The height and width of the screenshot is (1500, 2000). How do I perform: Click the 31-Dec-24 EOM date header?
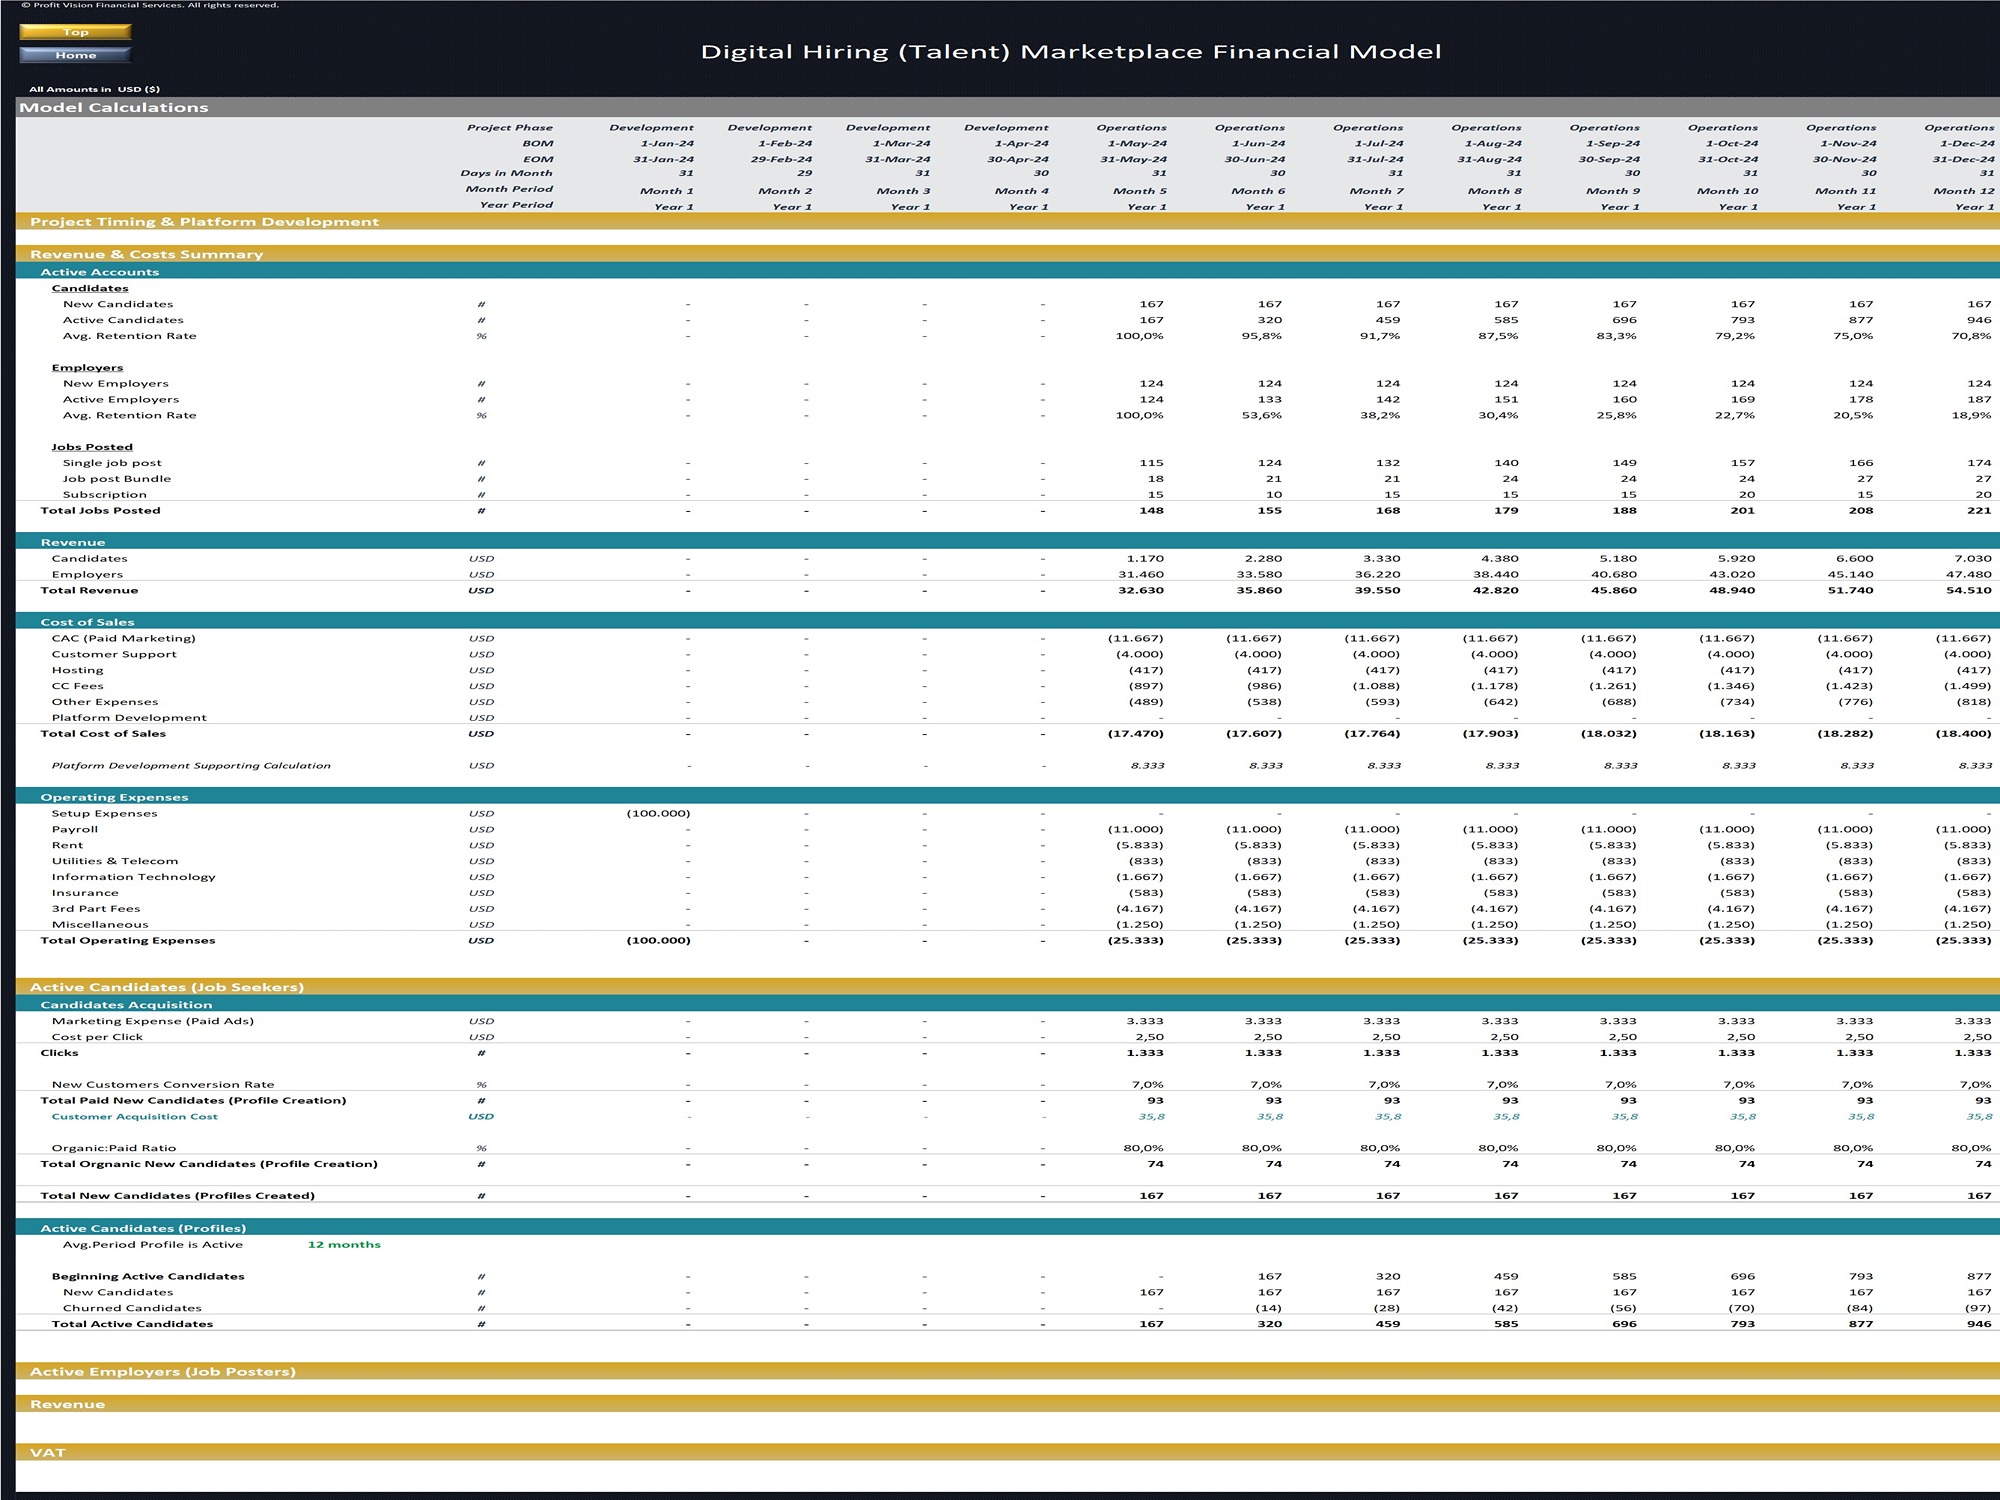(x=1963, y=159)
